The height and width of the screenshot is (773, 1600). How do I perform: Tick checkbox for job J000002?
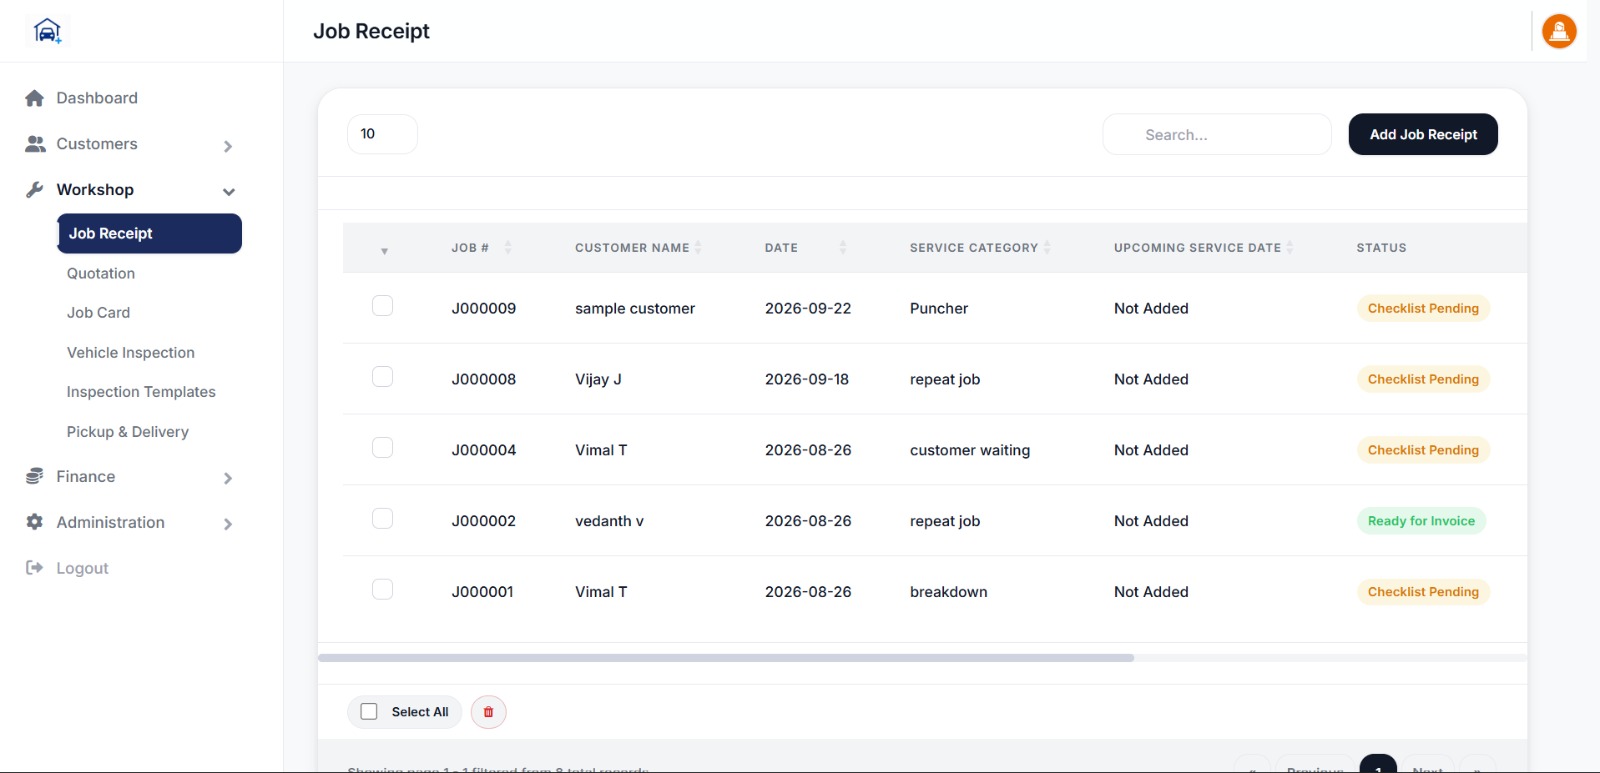coord(382,519)
